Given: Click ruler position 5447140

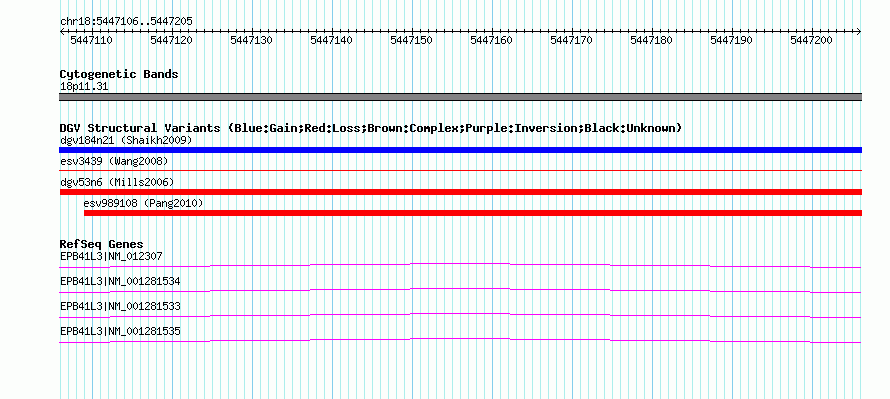Looking at the screenshot, I should (331, 40).
